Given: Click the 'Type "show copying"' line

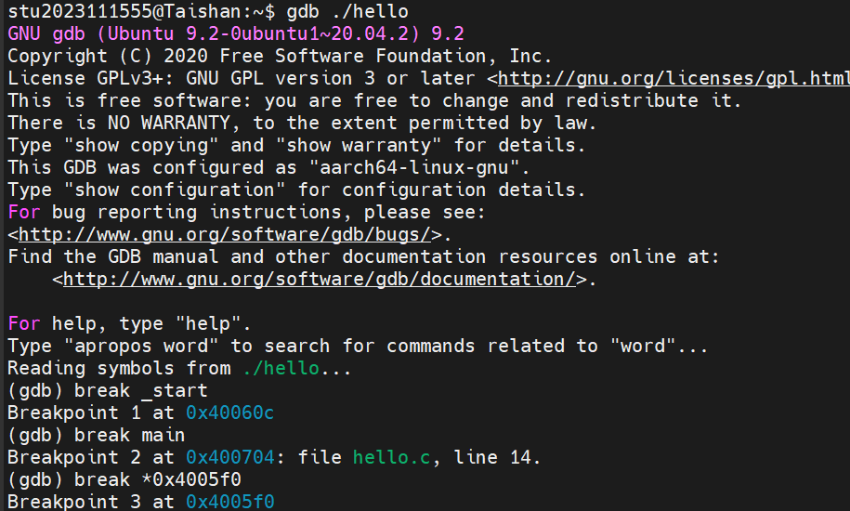Looking at the screenshot, I should (x=296, y=145).
